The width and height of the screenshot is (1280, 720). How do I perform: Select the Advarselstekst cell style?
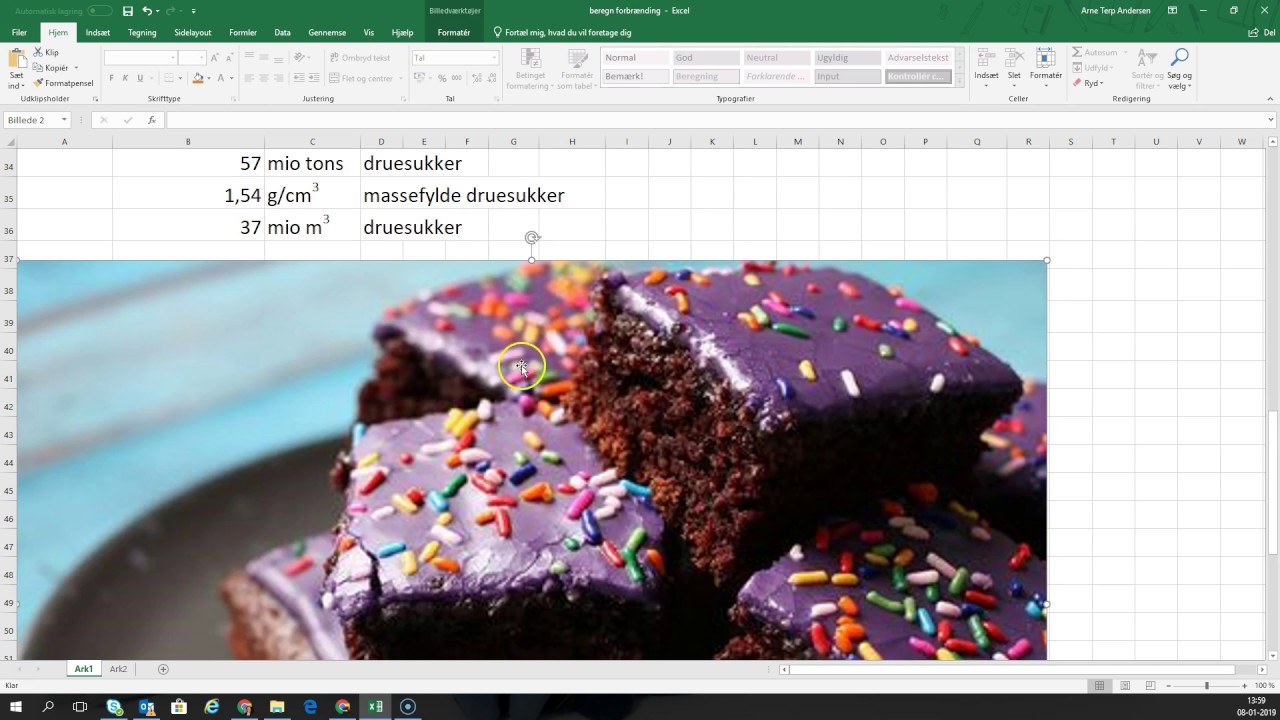tap(918, 58)
